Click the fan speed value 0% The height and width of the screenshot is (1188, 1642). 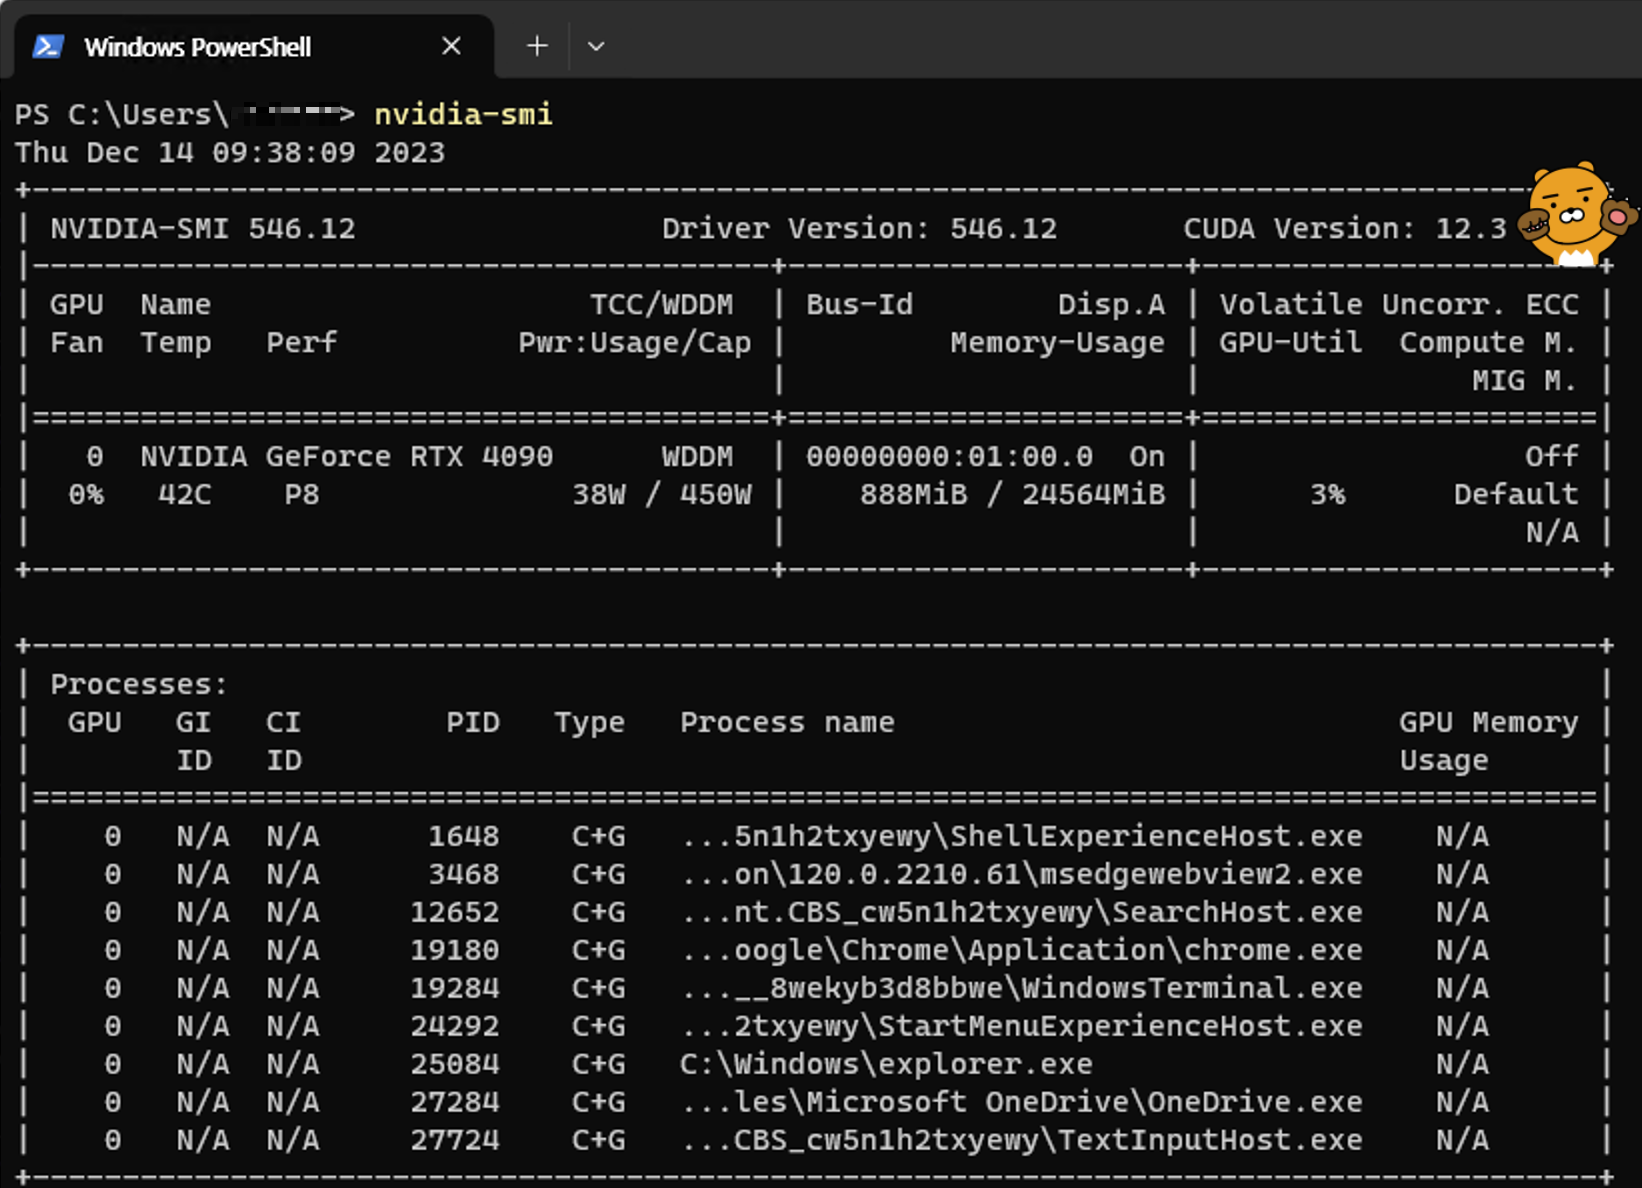click(86, 495)
